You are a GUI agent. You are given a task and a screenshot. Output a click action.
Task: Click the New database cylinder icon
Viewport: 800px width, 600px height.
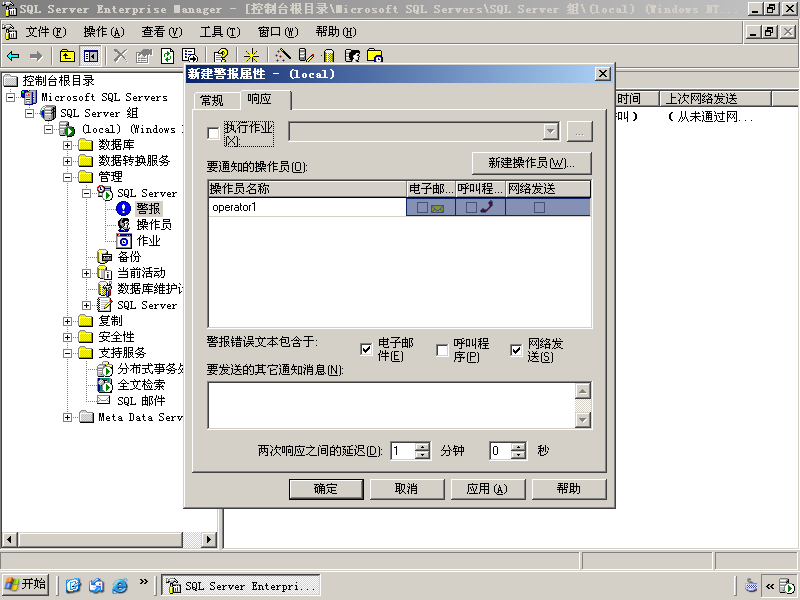click(329, 56)
